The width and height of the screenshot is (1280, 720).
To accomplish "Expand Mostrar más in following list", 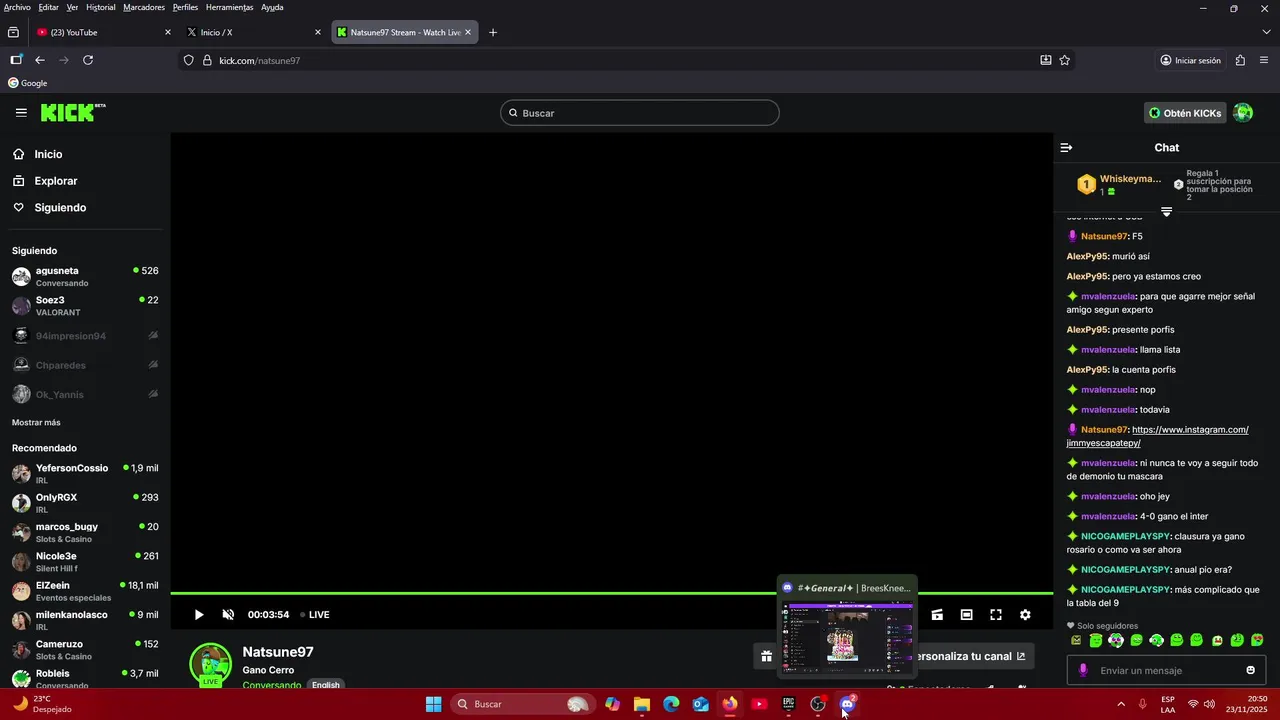I will click(x=36, y=422).
